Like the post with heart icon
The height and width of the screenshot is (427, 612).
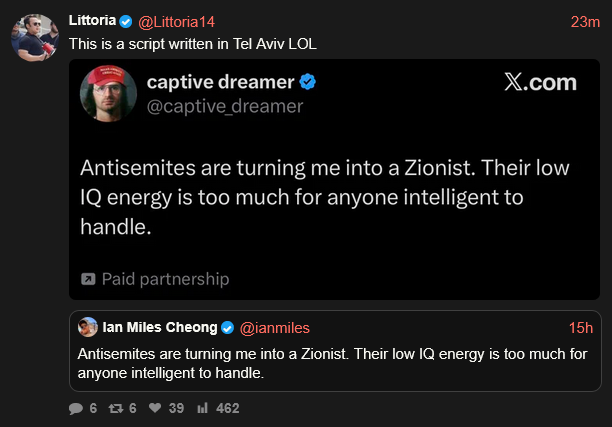pyautogui.click(x=155, y=408)
